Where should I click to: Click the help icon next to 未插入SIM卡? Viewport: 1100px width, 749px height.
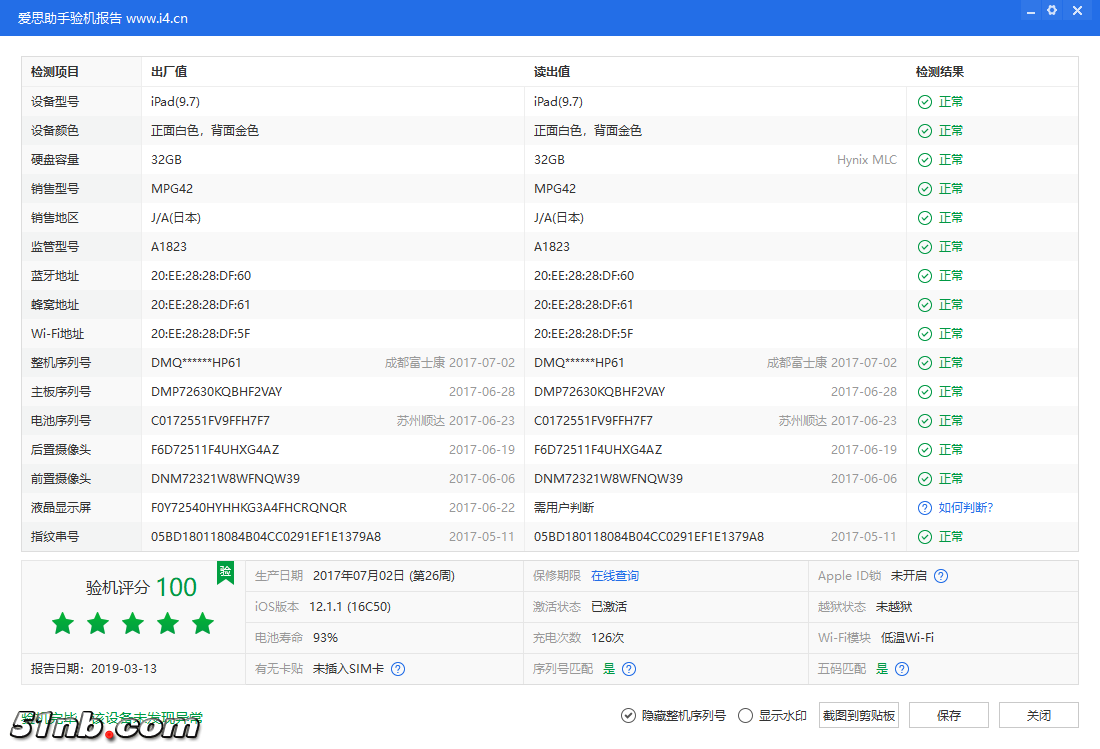398,669
